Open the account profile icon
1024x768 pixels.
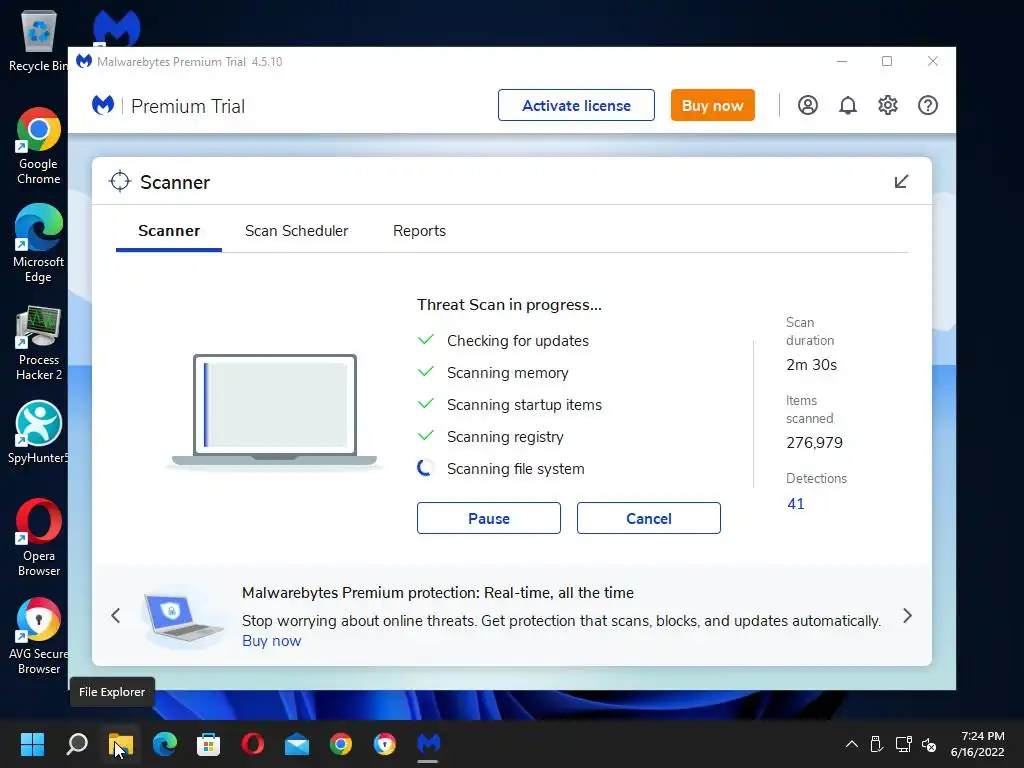tap(808, 105)
